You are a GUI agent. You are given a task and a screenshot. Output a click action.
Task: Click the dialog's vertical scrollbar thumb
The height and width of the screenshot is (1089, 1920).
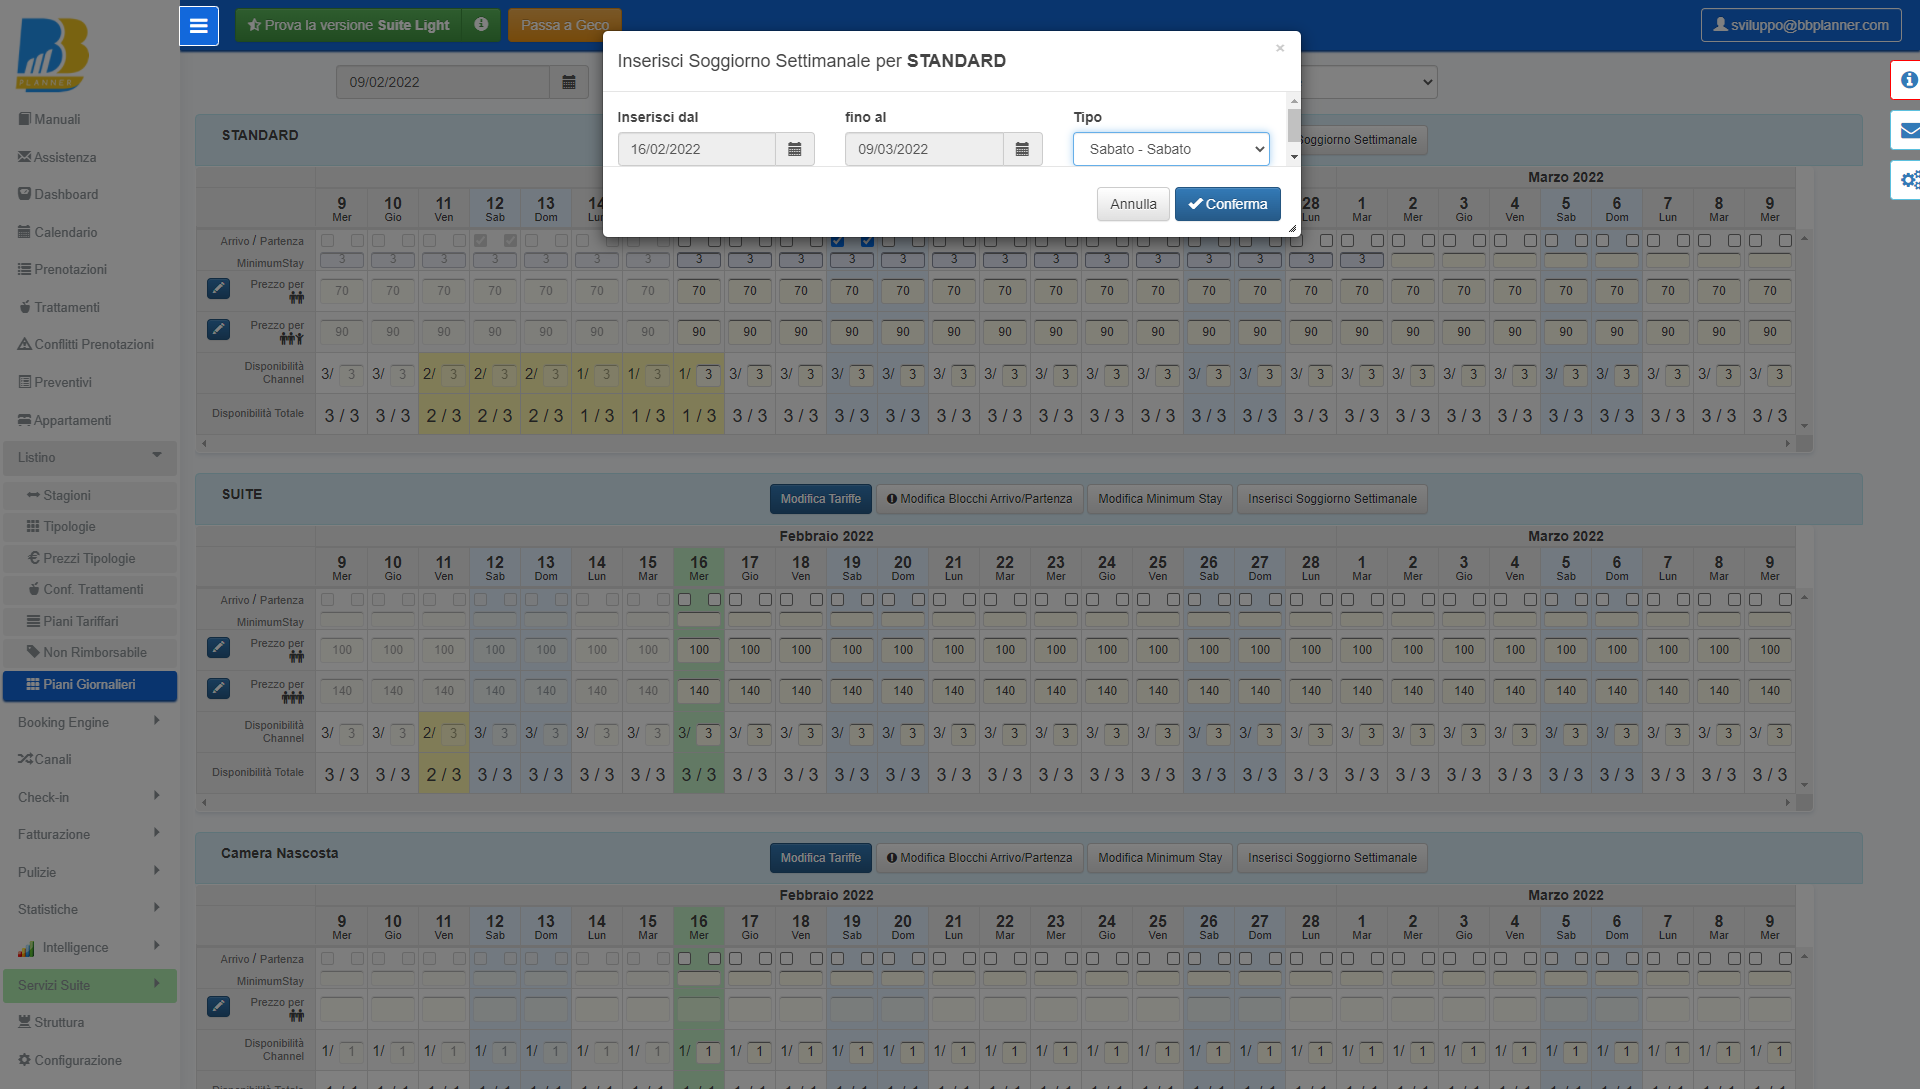coord(1294,125)
